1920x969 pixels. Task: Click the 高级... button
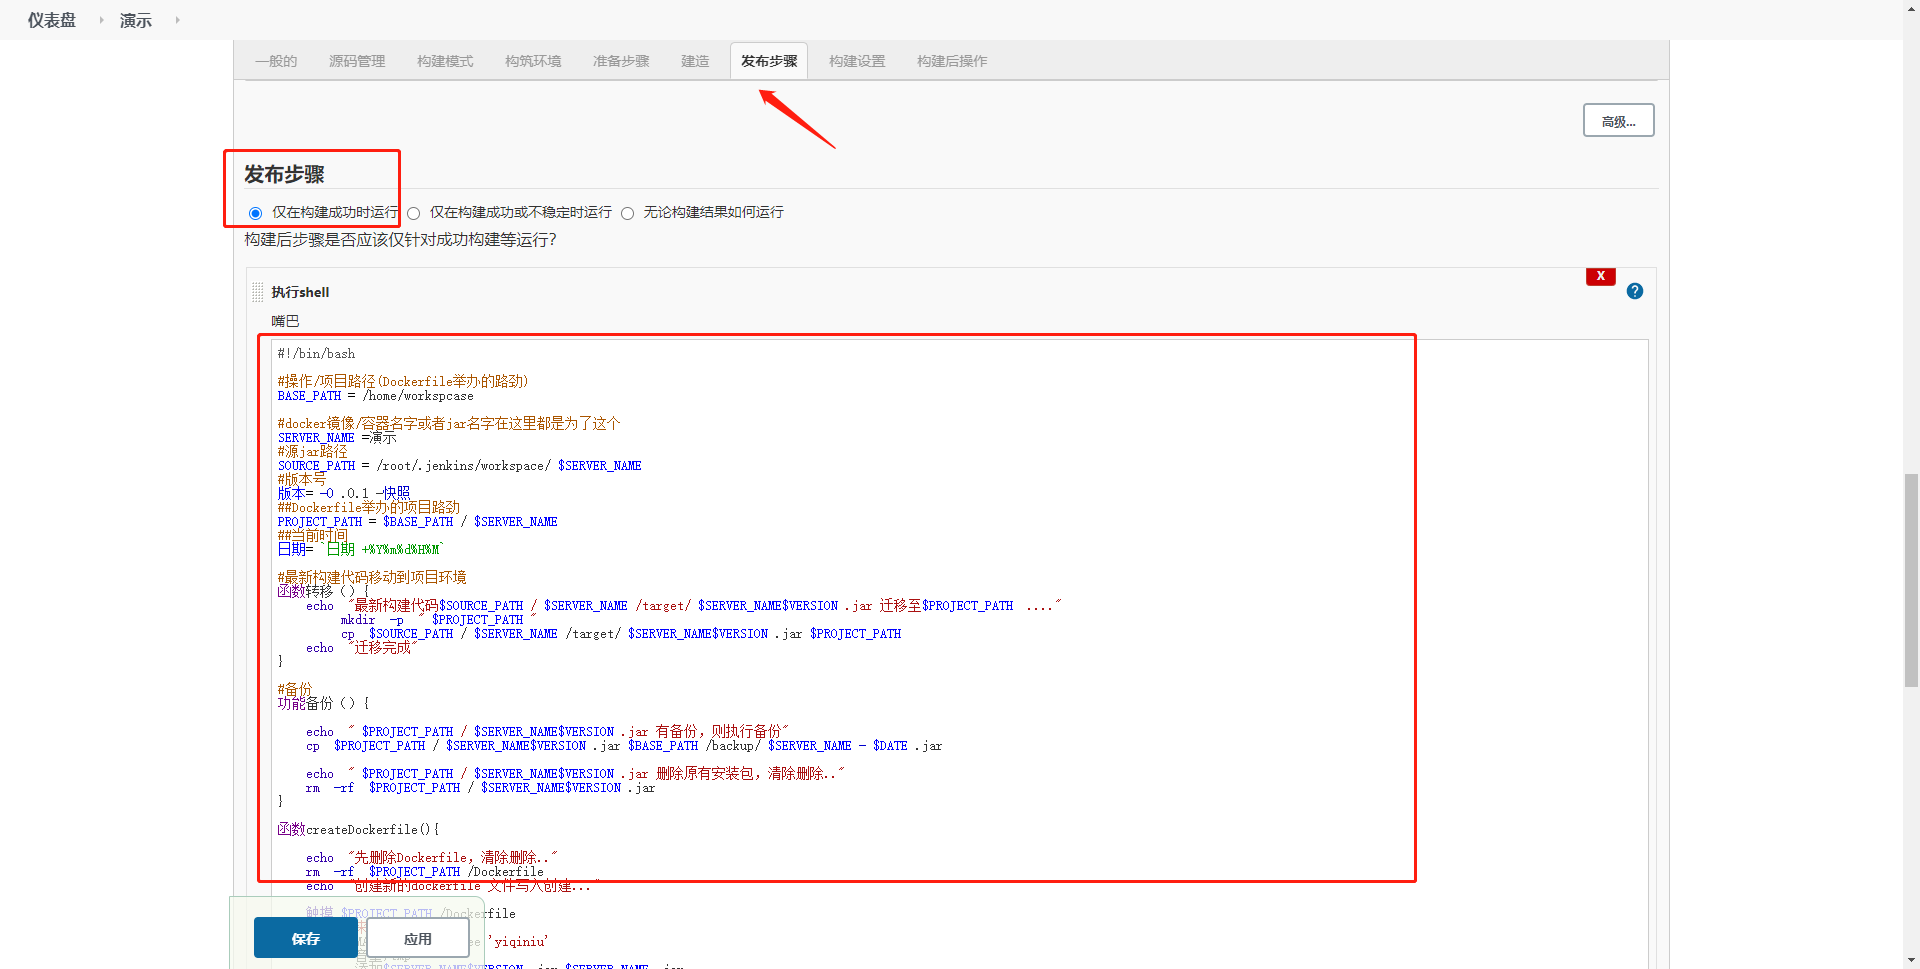(1618, 121)
